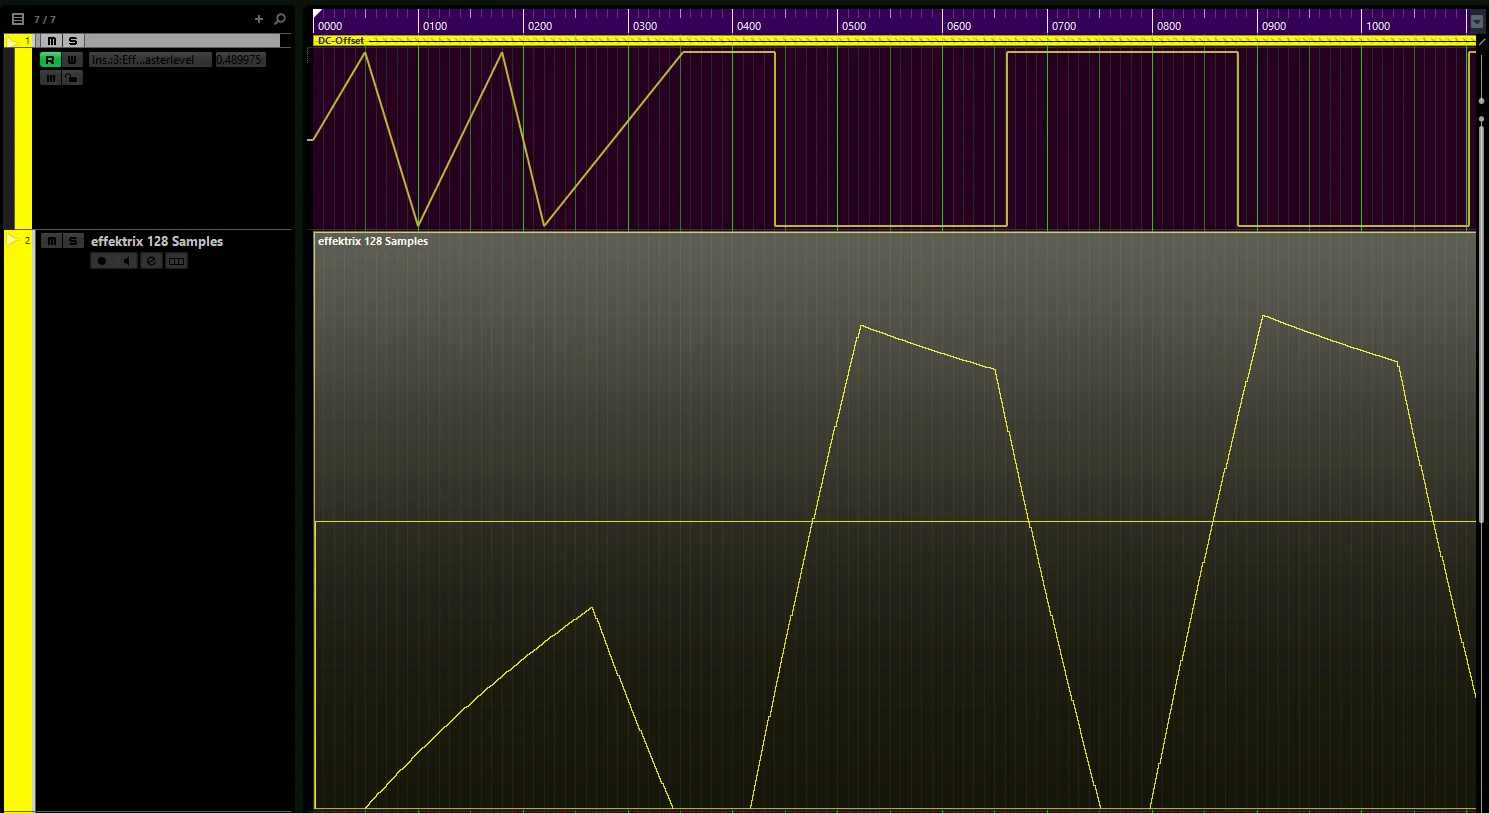
Task: Toggle the mute automation bars icon on track 1
Action: pyautogui.click(x=50, y=78)
